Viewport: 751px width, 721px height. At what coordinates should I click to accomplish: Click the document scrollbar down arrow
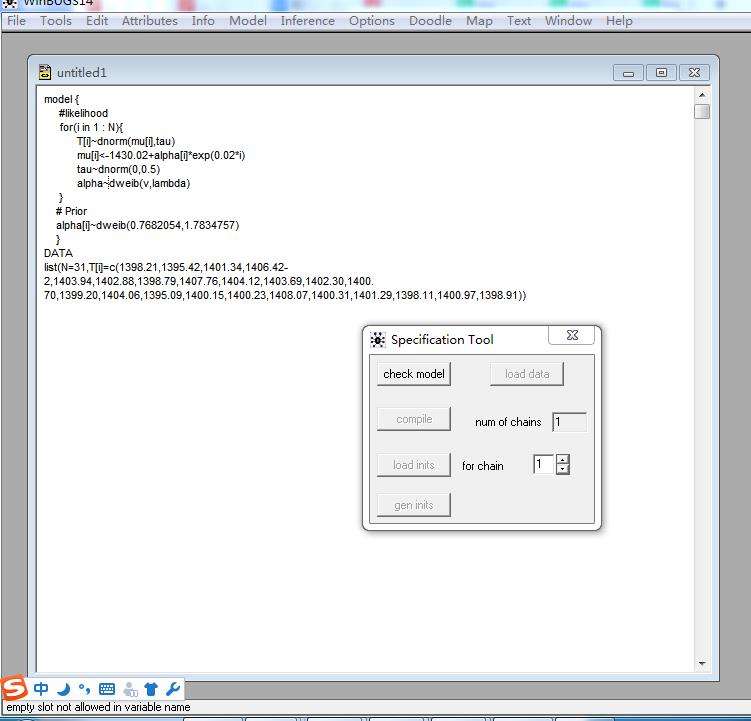pos(702,664)
